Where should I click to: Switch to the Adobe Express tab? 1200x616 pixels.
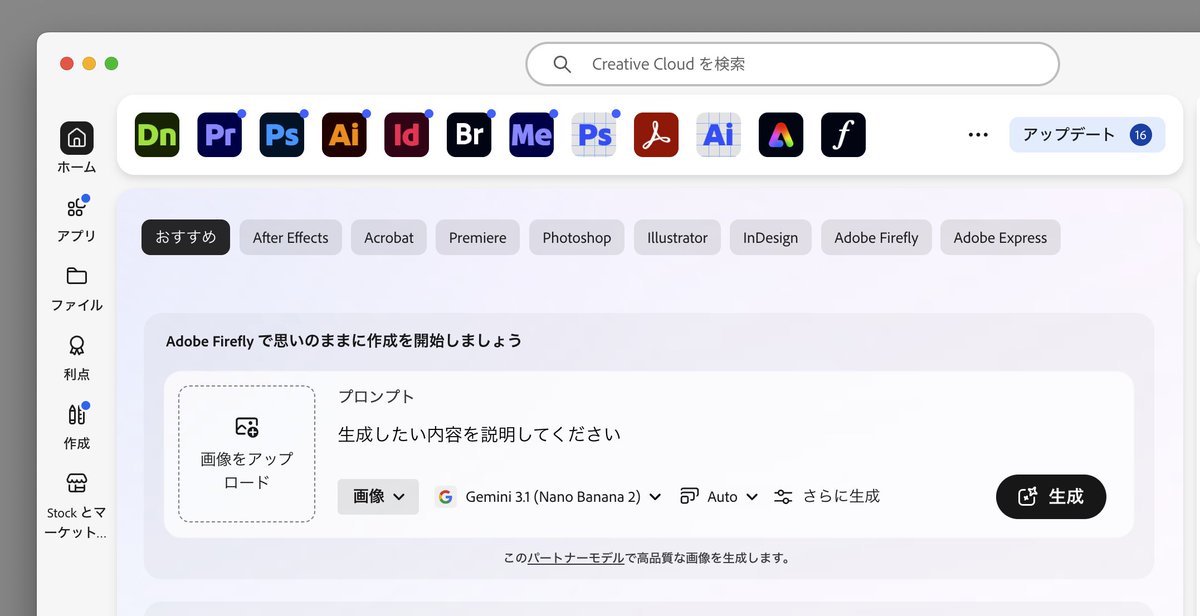coord(1000,237)
